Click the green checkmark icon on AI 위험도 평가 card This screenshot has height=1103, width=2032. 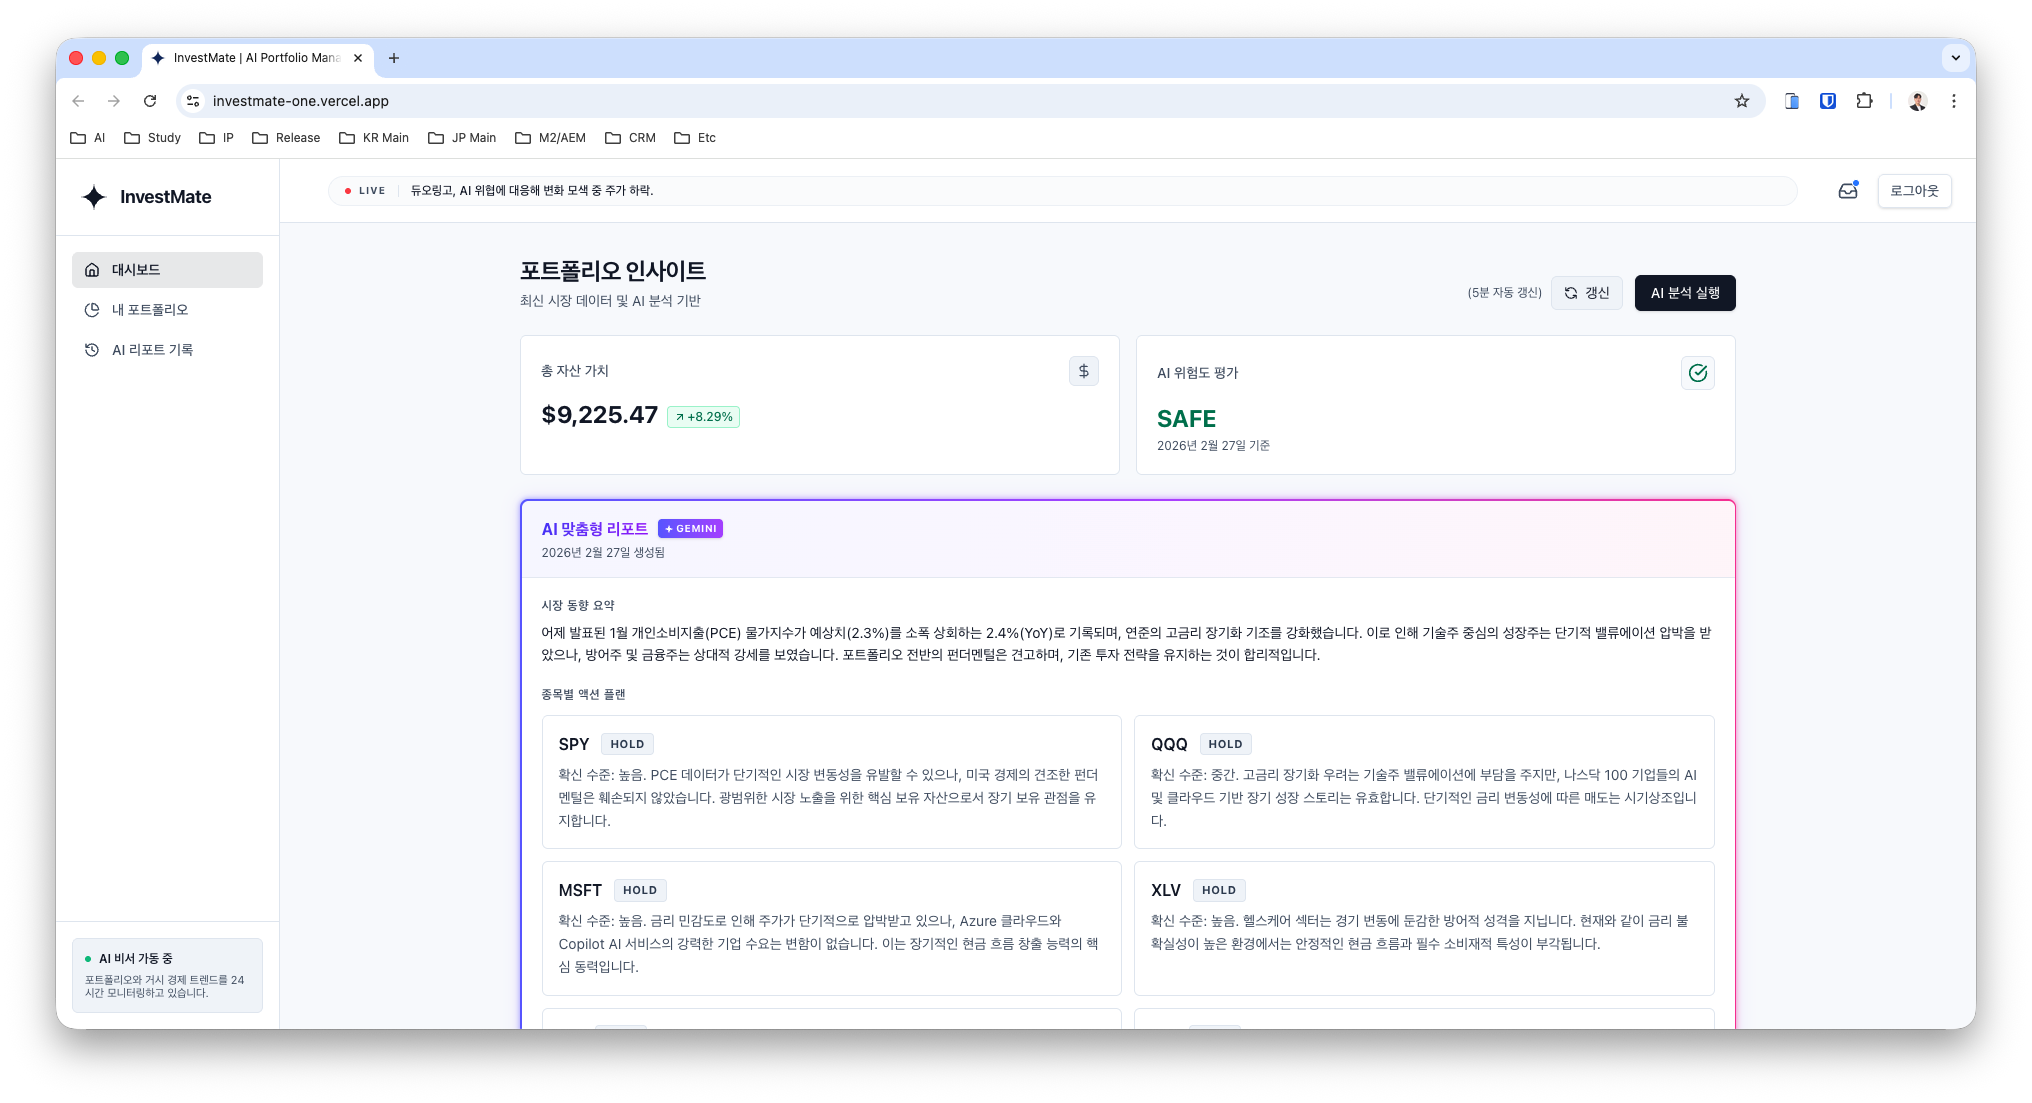click(x=1697, y=373)
